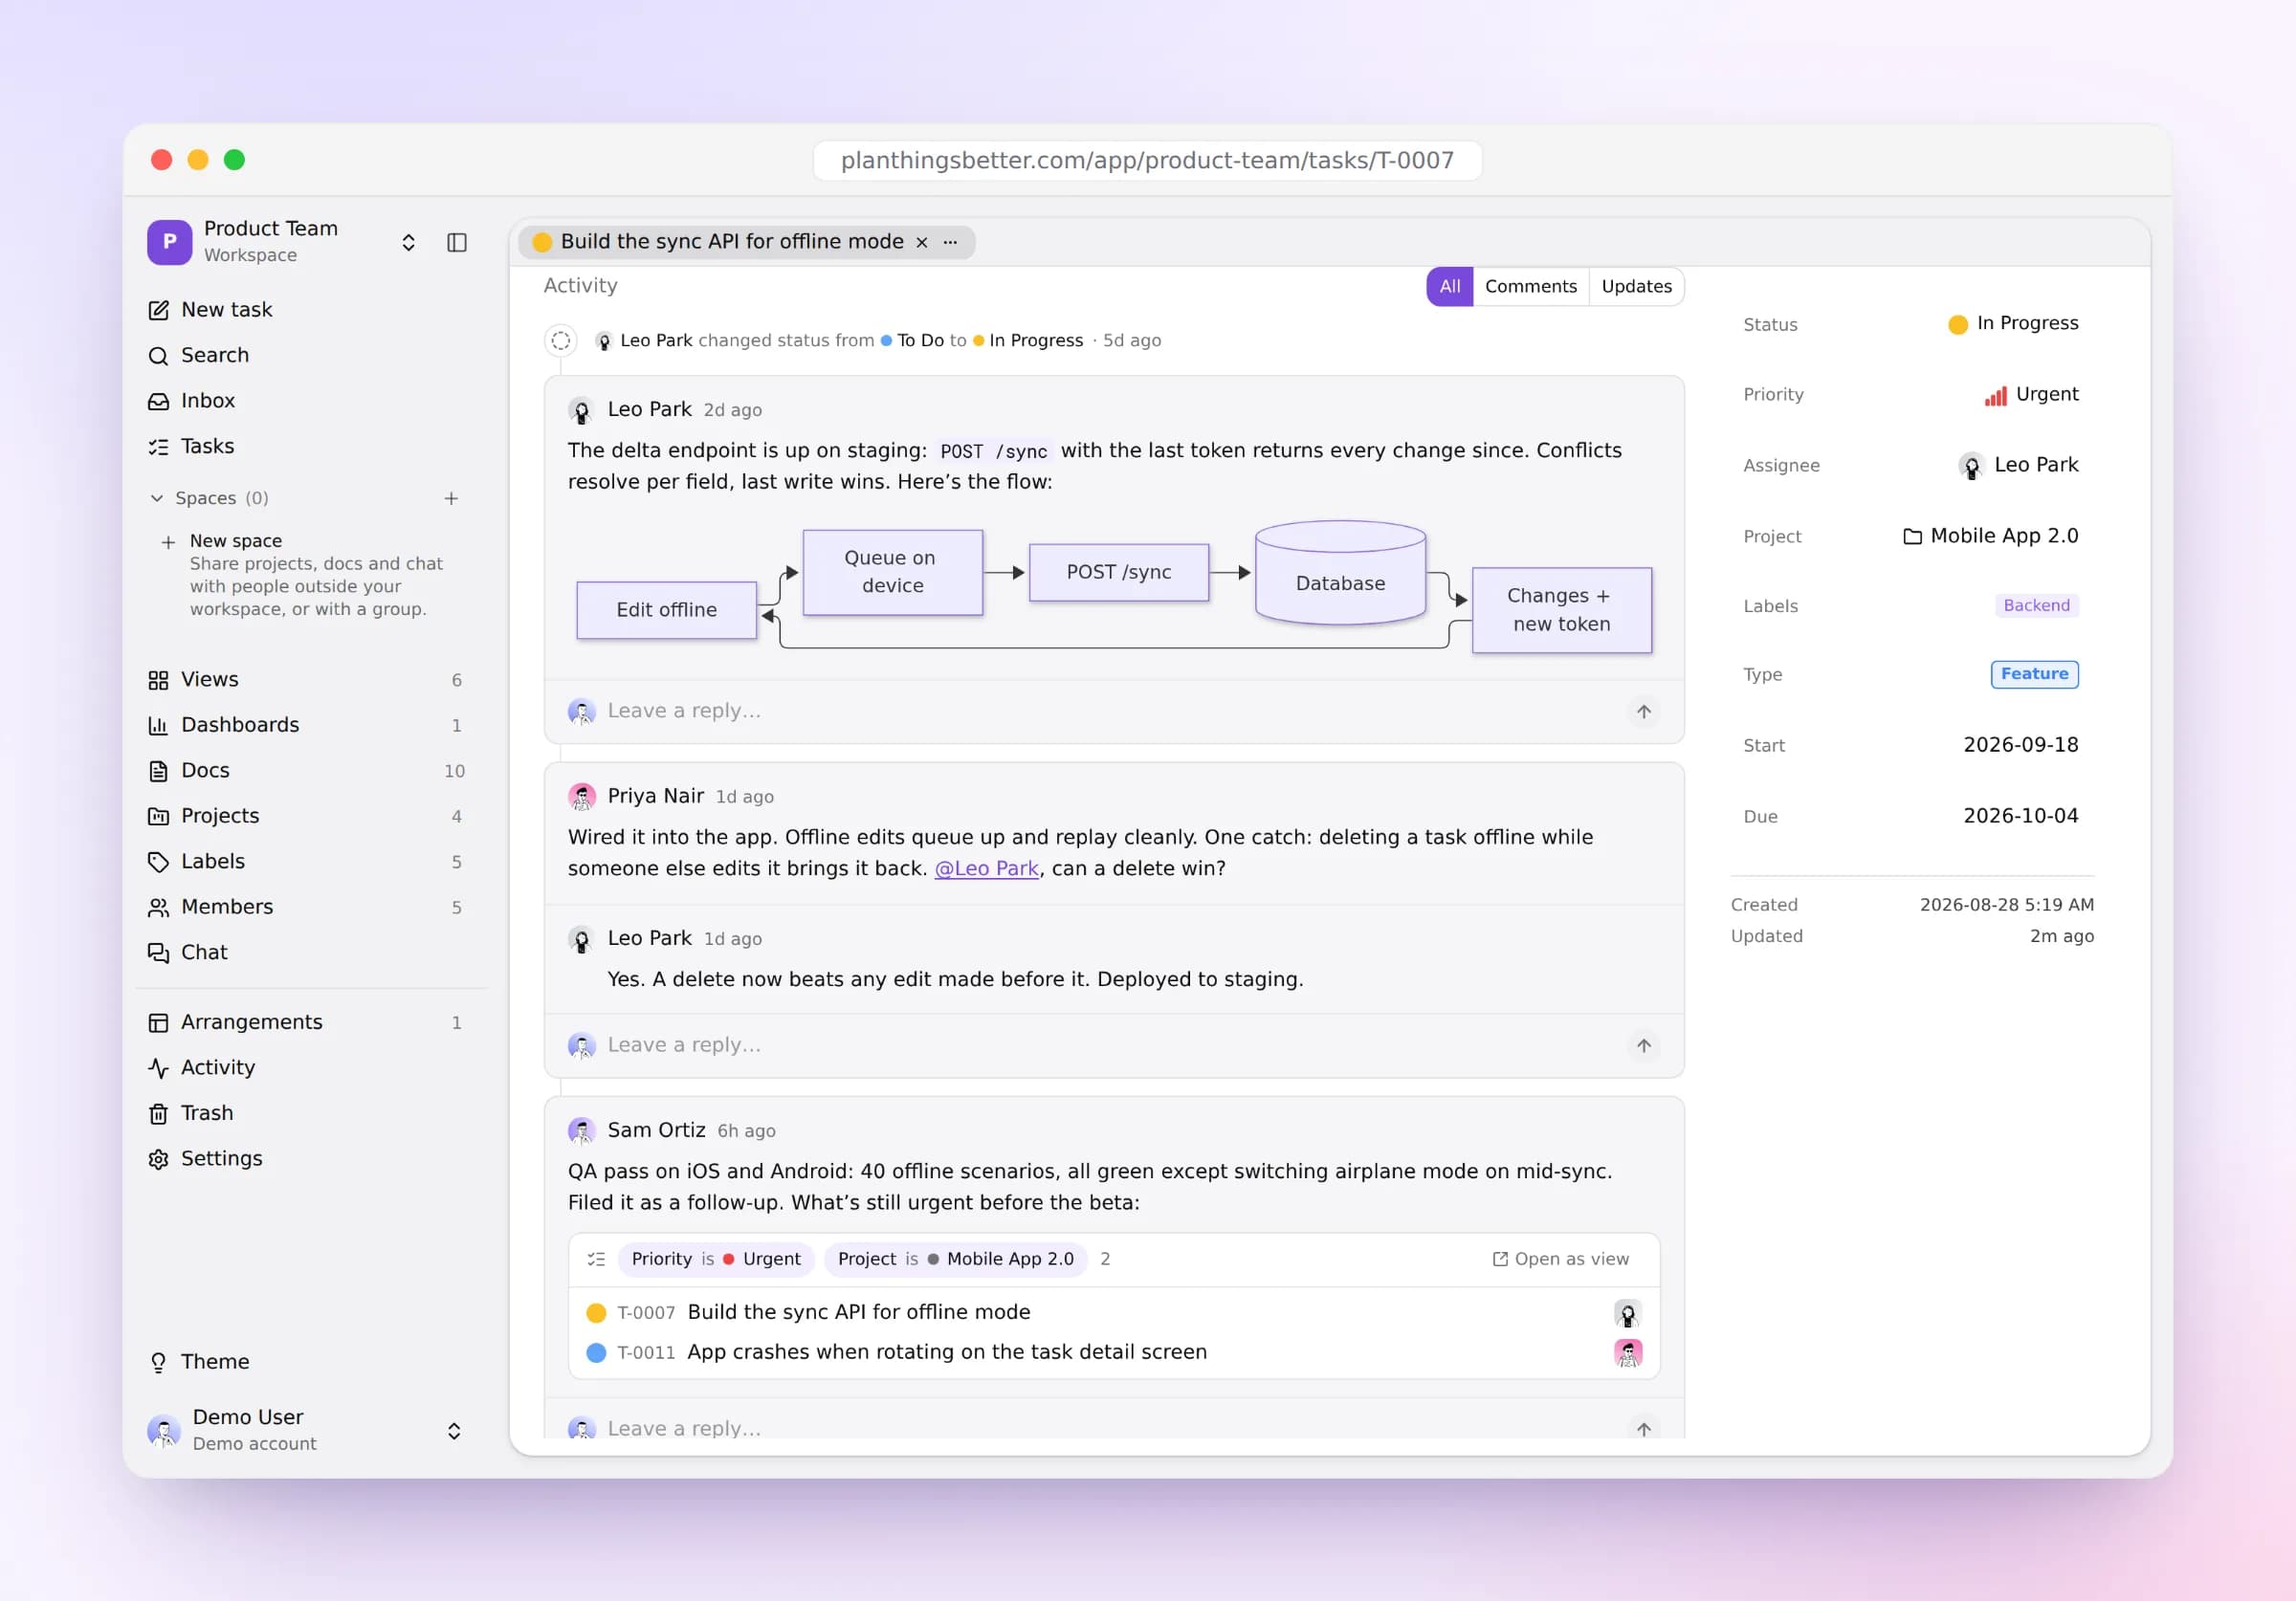Add a space with the Spaces plus icon
The image size is (2296, 1601).
[x=451, y=498]
